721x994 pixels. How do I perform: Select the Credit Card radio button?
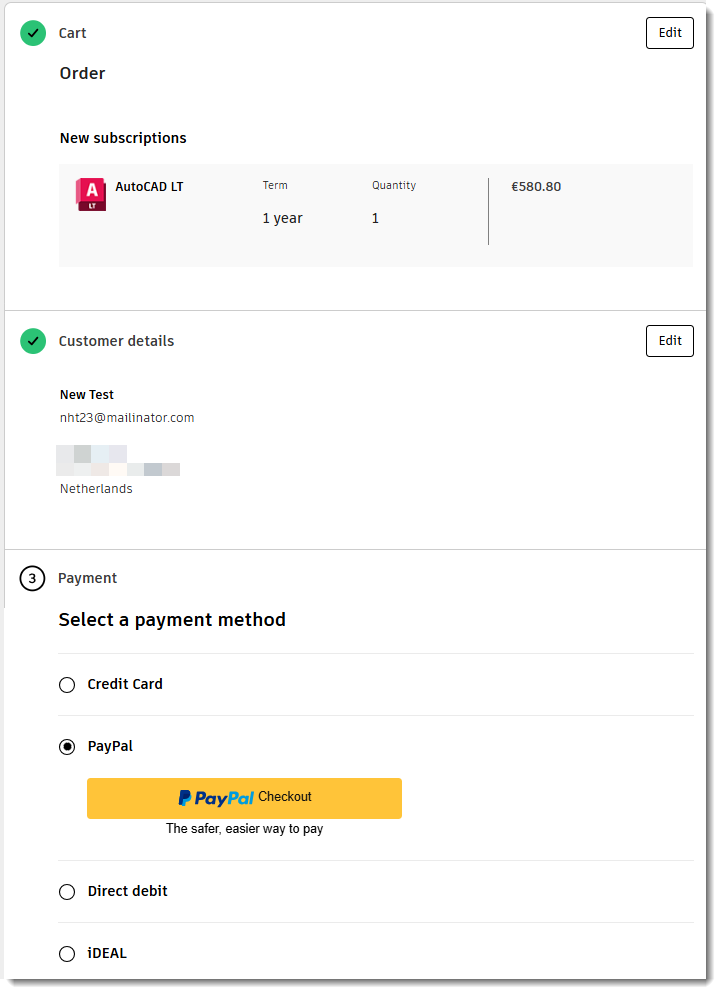[67, 685]
